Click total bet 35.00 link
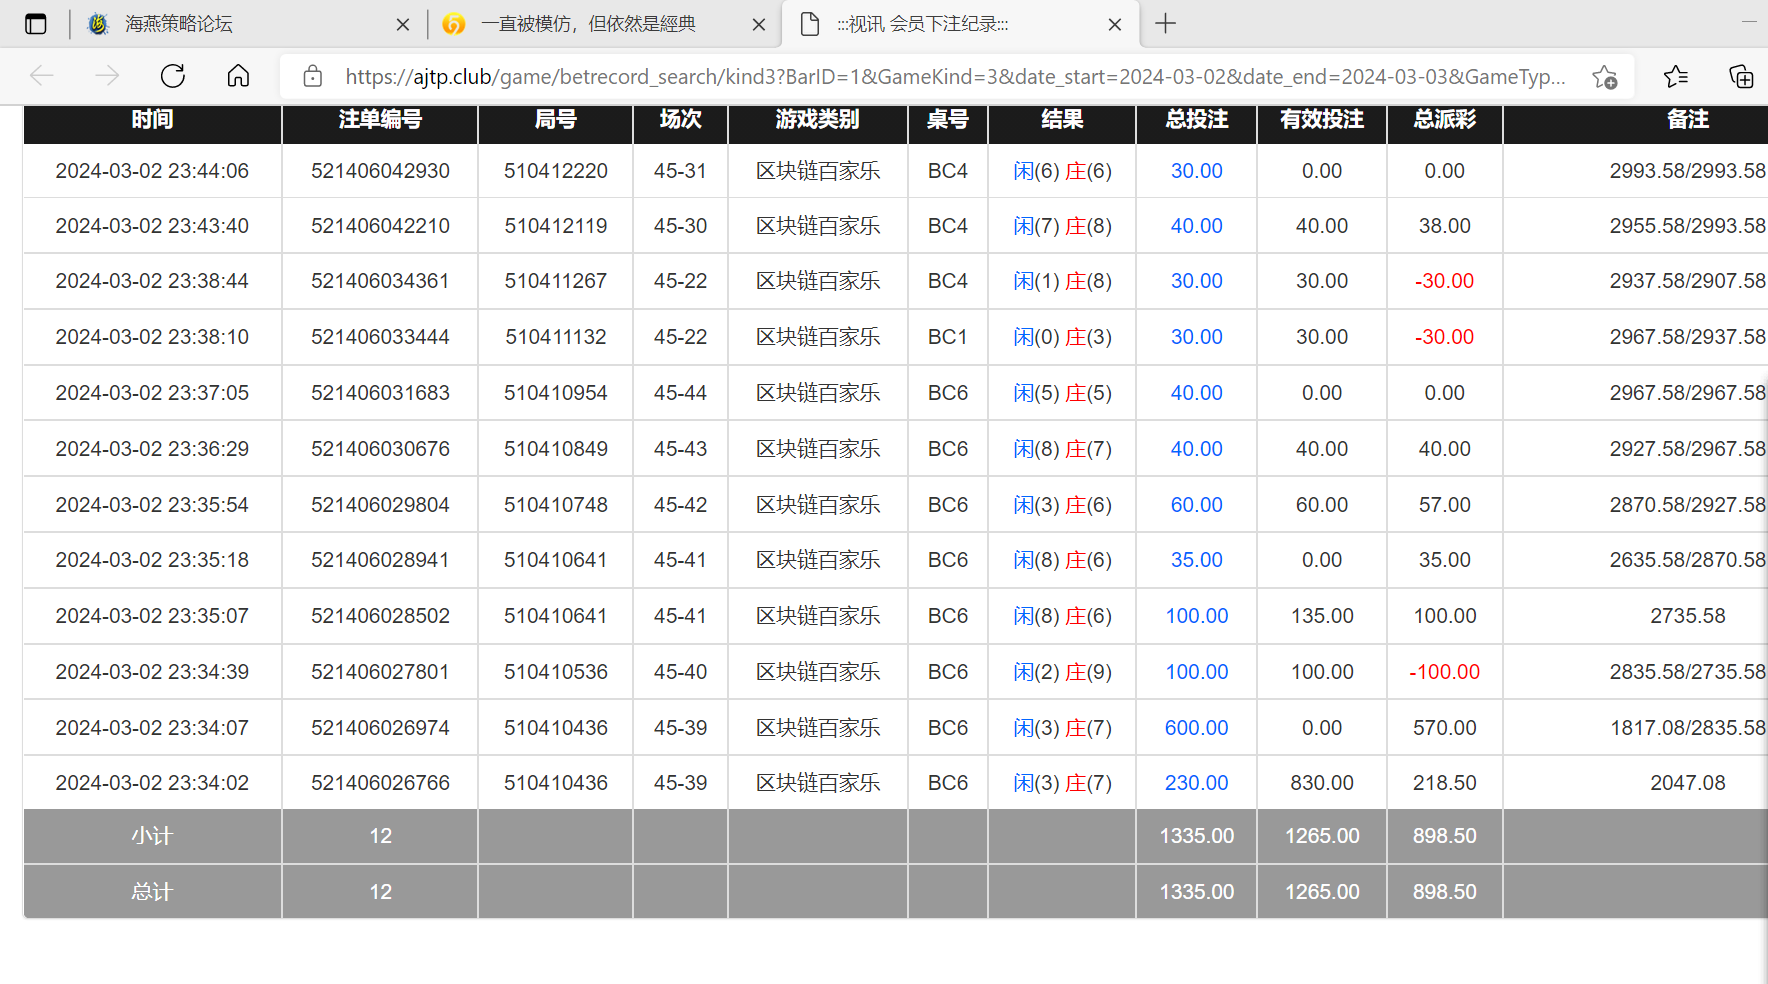 (1196, 560)
